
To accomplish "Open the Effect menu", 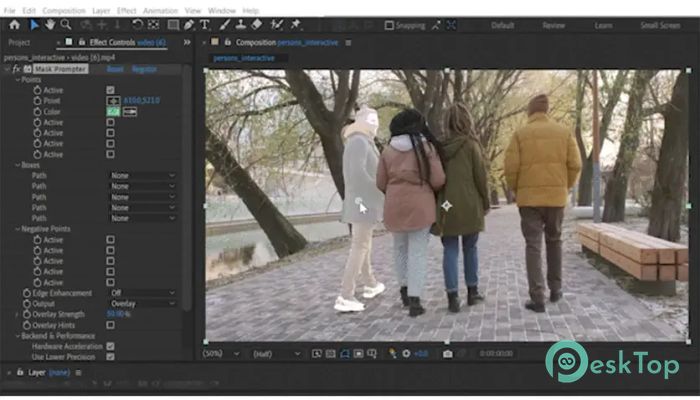I will click(x=126, y=10).
